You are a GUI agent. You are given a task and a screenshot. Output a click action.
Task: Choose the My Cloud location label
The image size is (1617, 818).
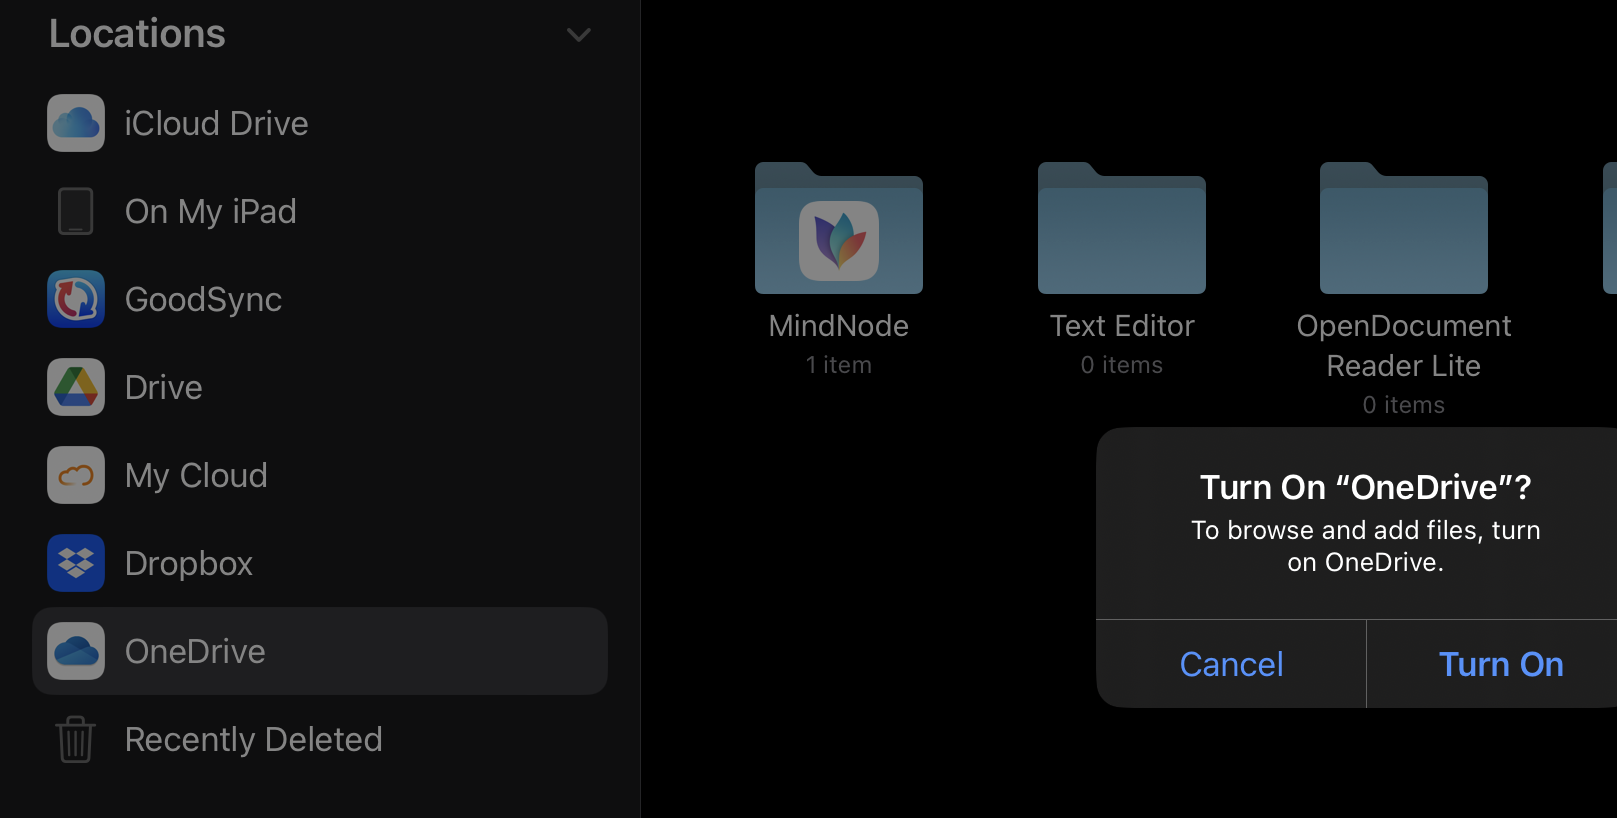coord(196,476)
